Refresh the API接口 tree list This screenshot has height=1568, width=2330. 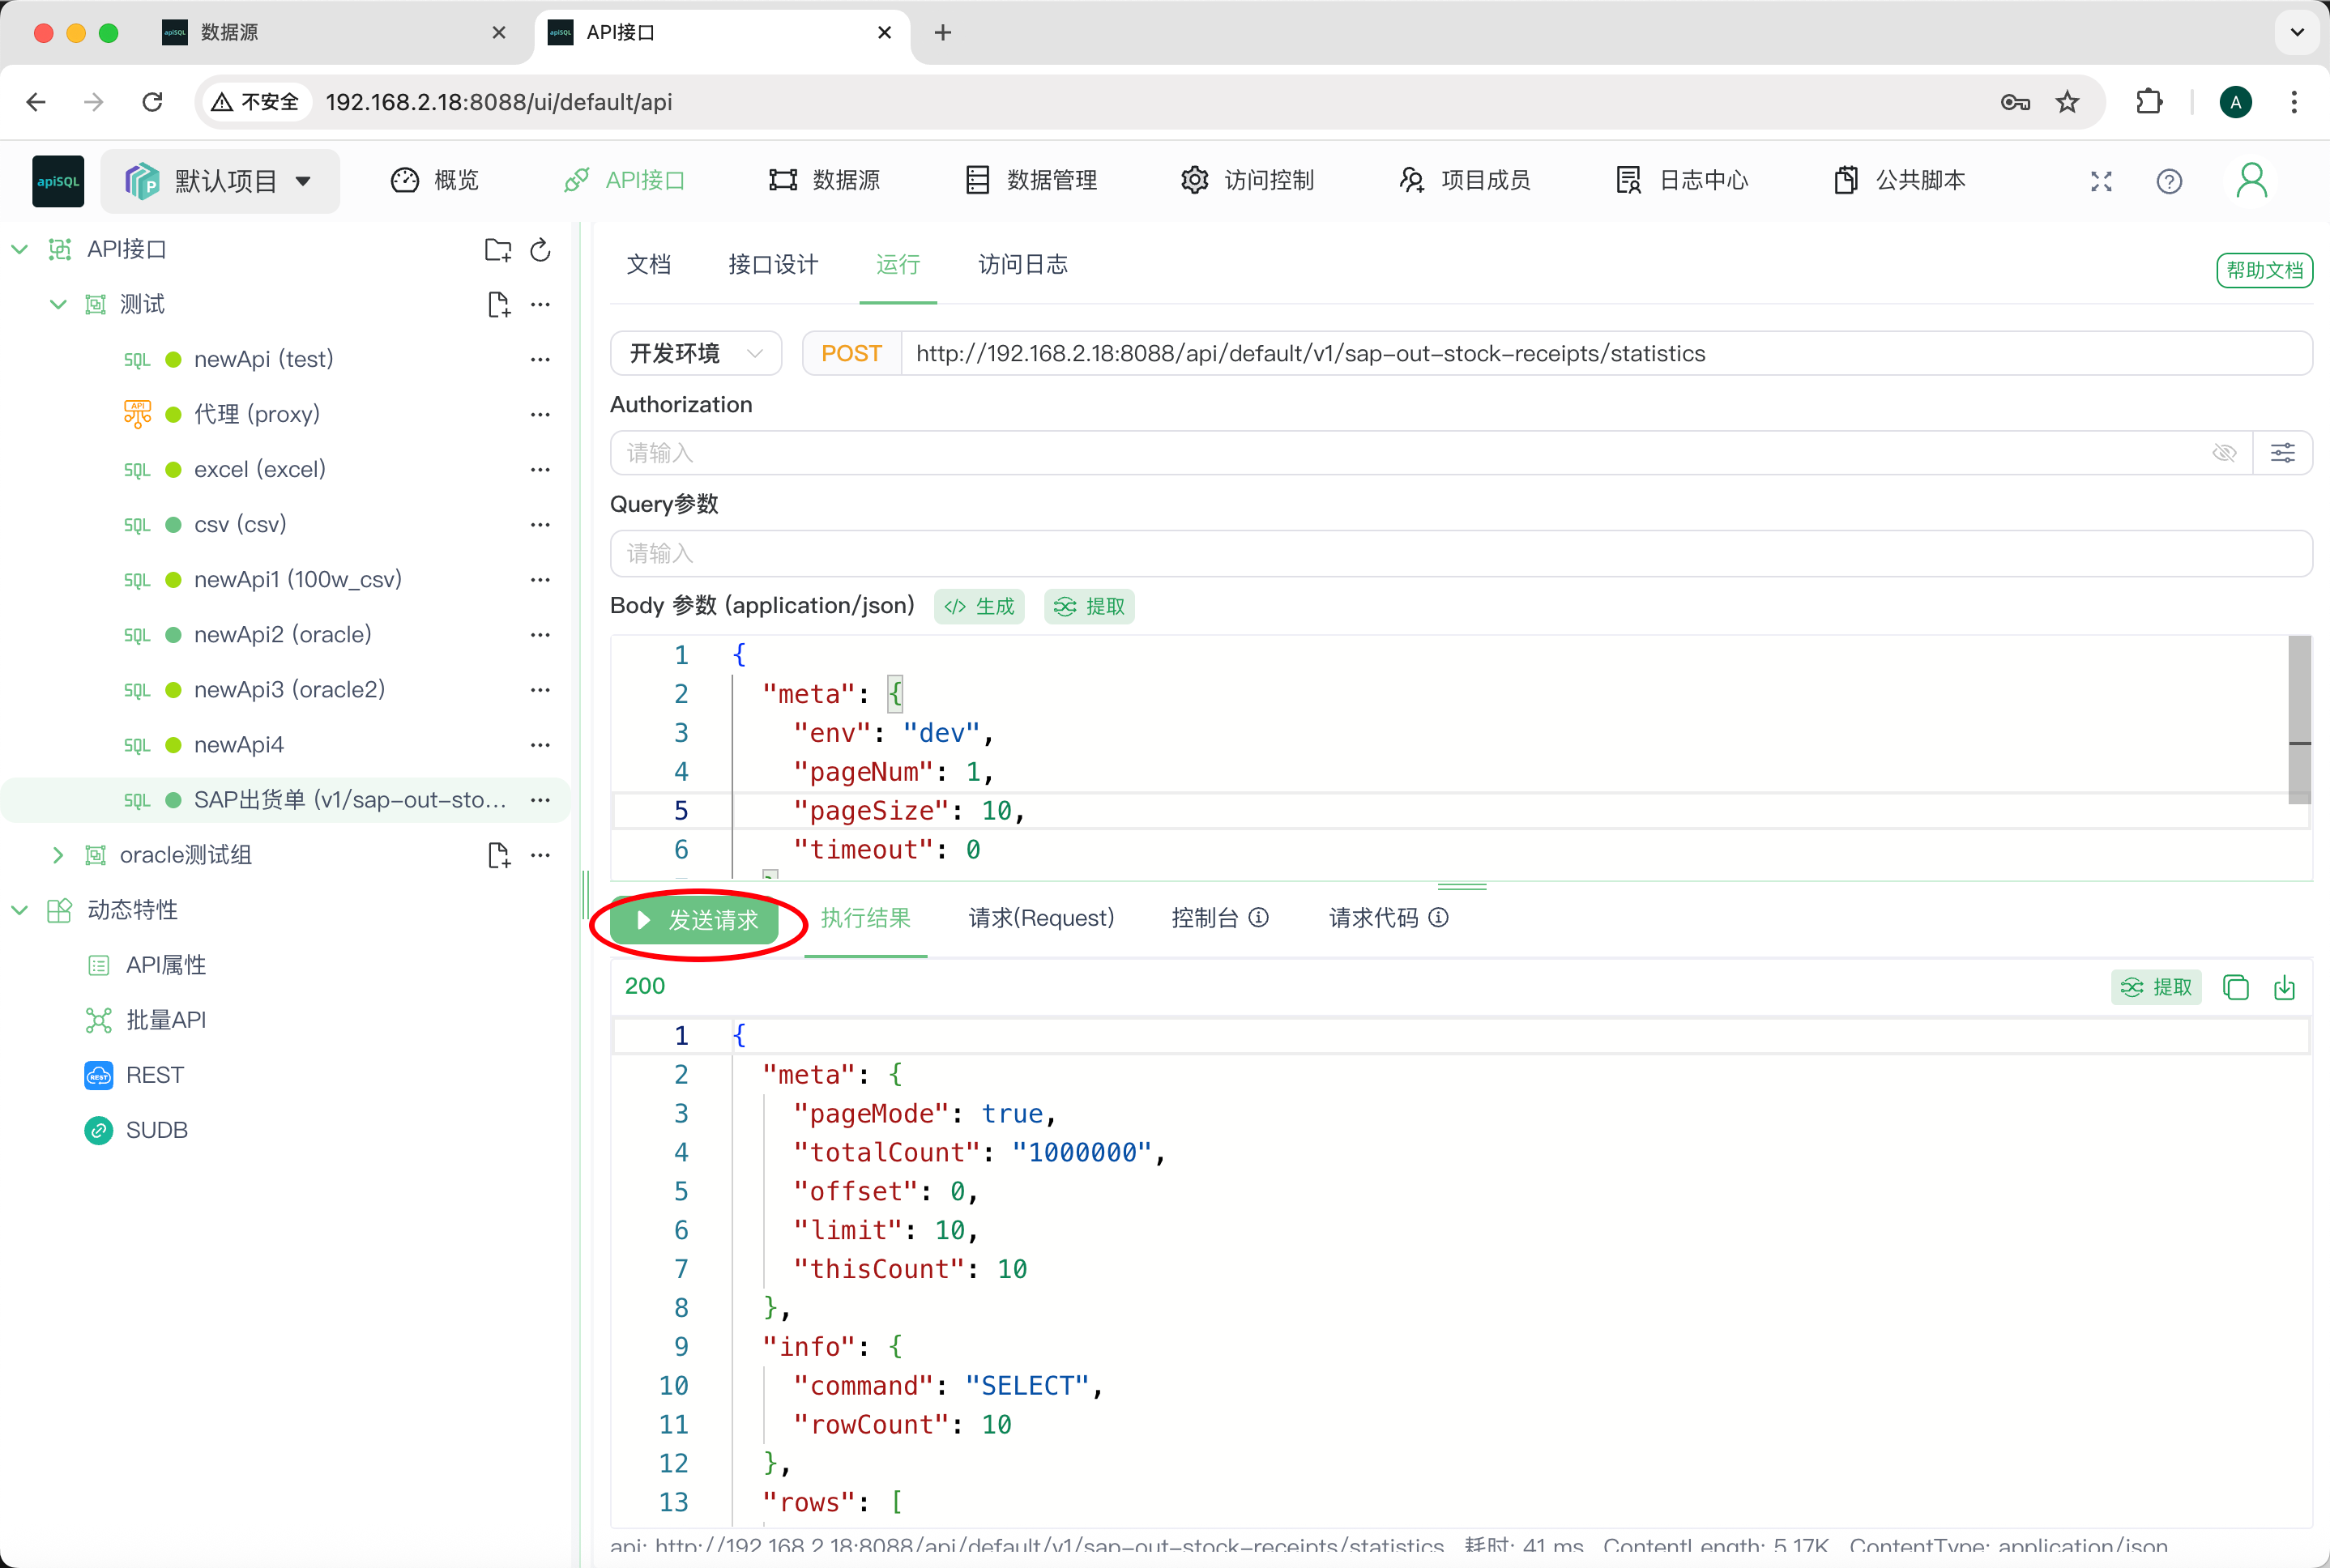click(539, 250)
